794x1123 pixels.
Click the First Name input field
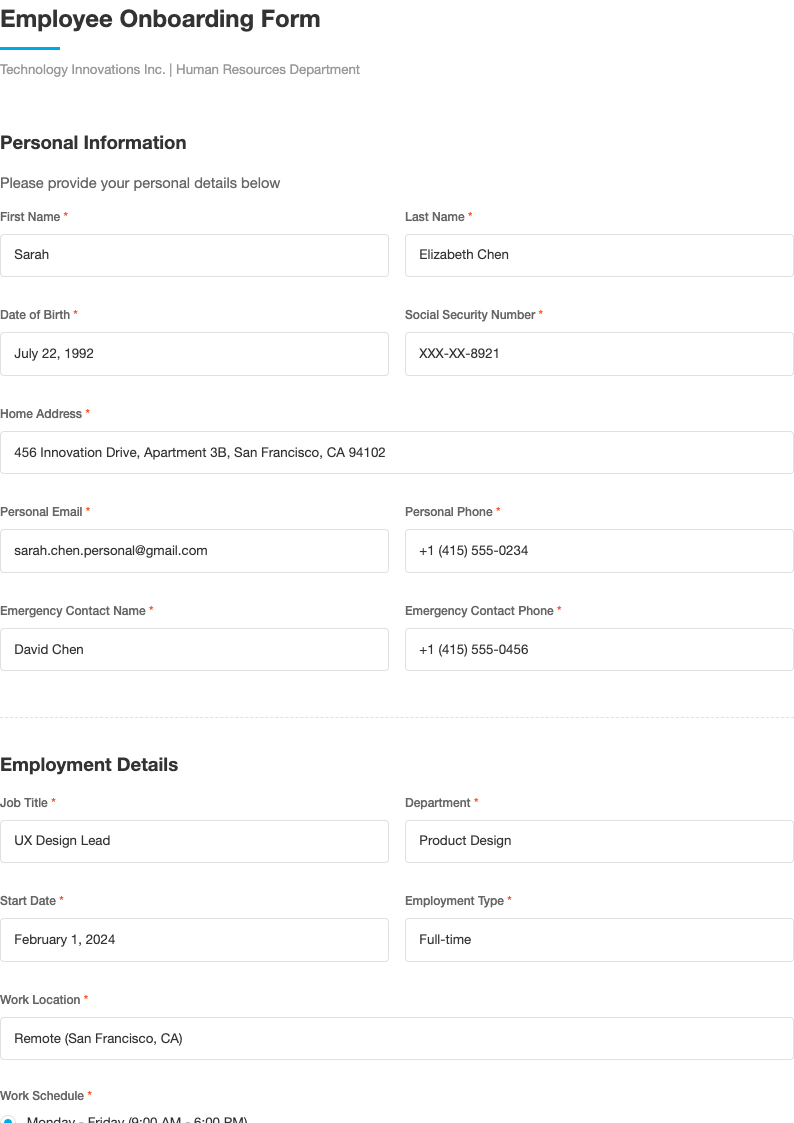(194, 255)
